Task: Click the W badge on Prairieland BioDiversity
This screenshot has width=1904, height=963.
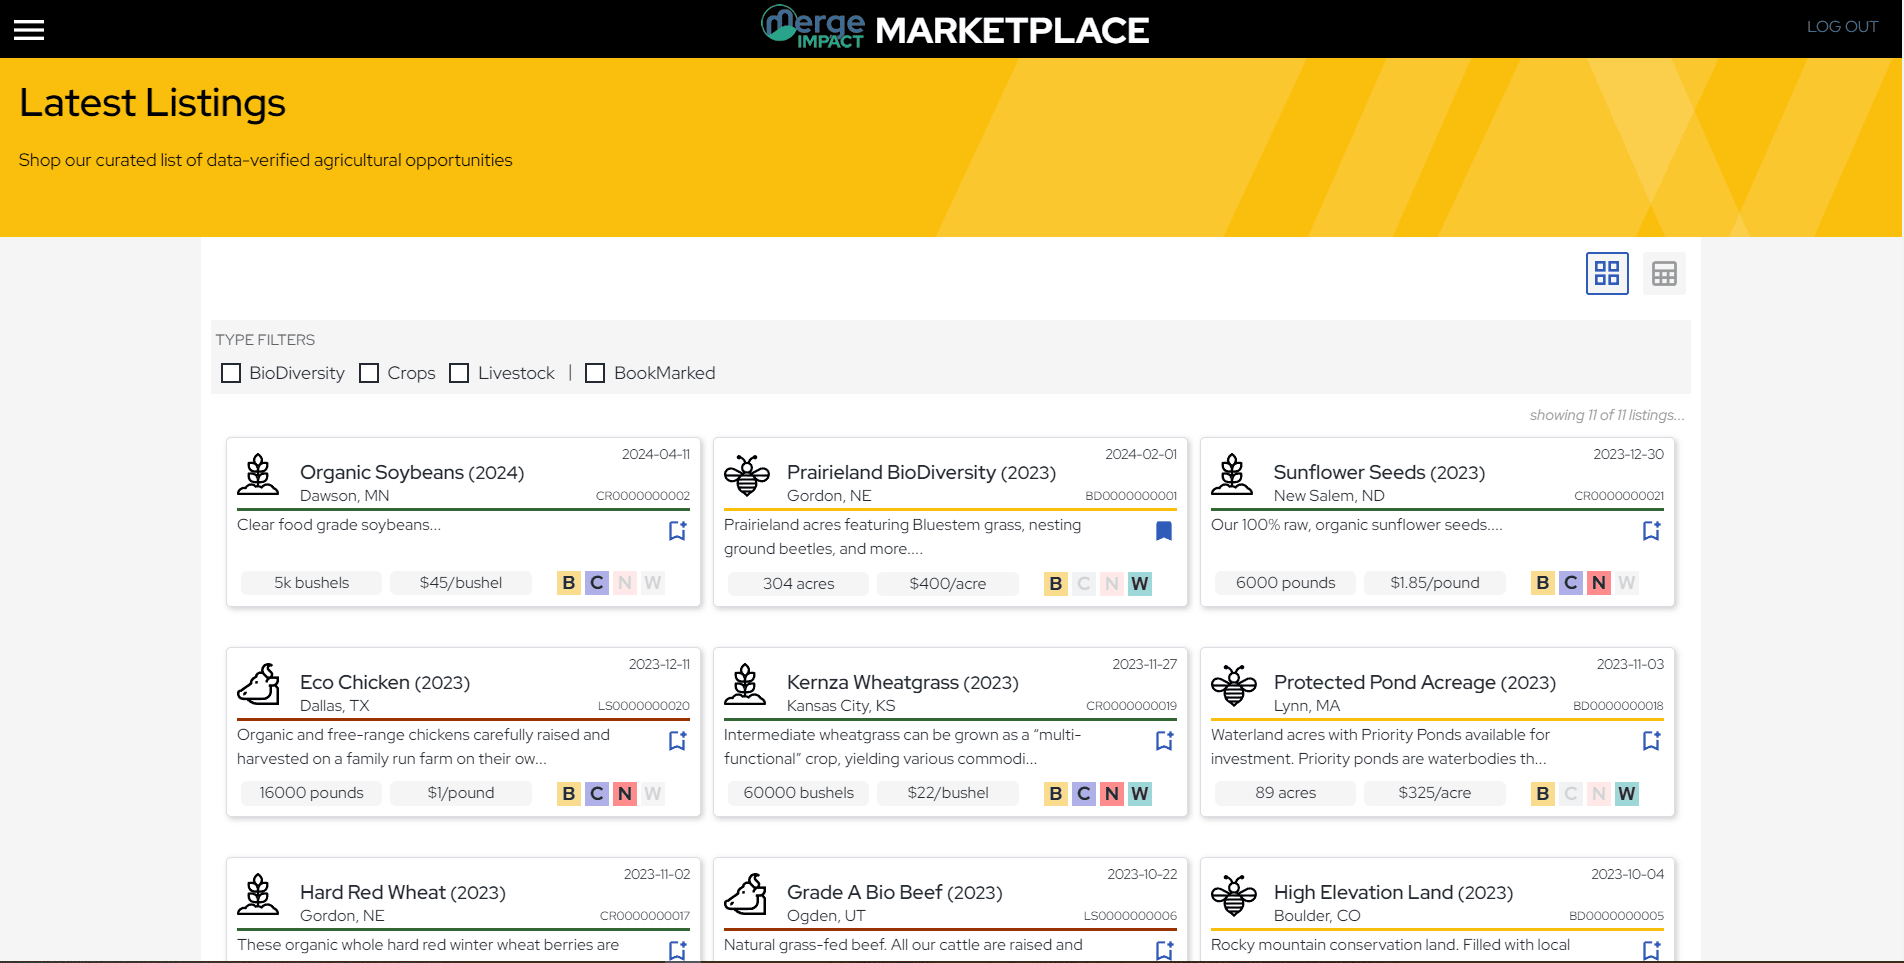Action: (x=1139, y=583)
